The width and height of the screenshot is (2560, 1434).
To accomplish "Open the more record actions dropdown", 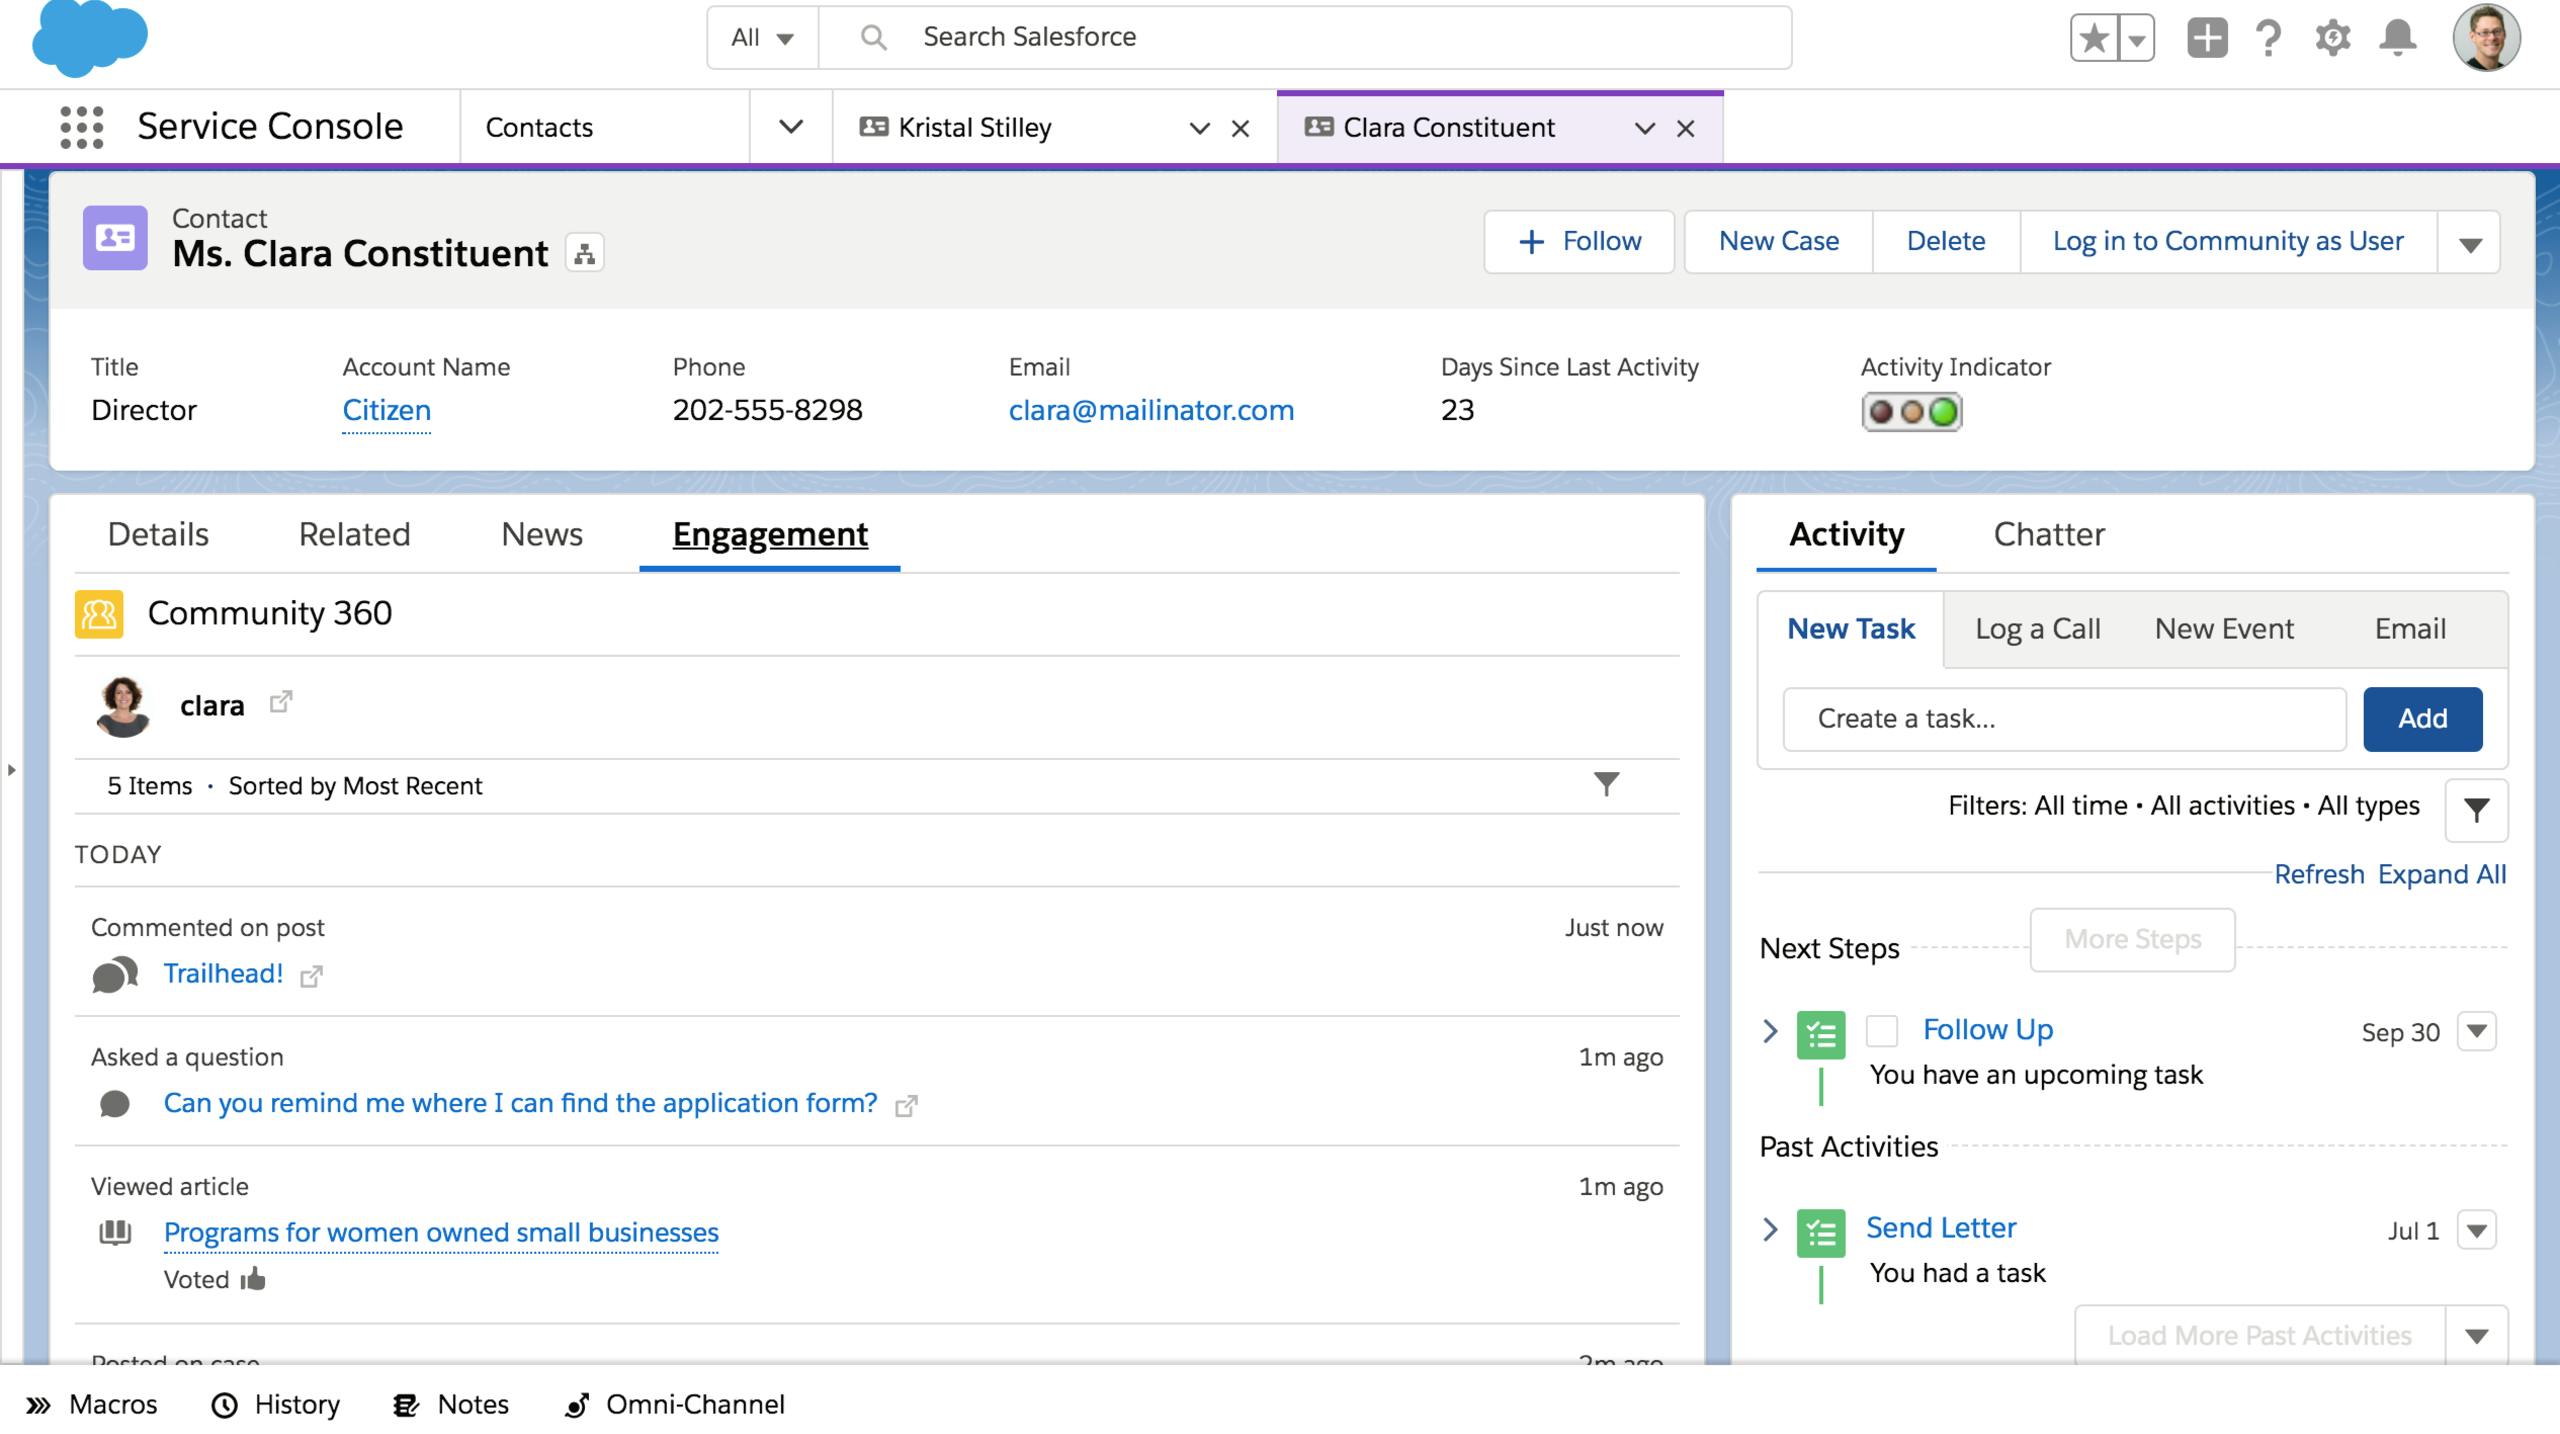I will tap(2470, 243).
